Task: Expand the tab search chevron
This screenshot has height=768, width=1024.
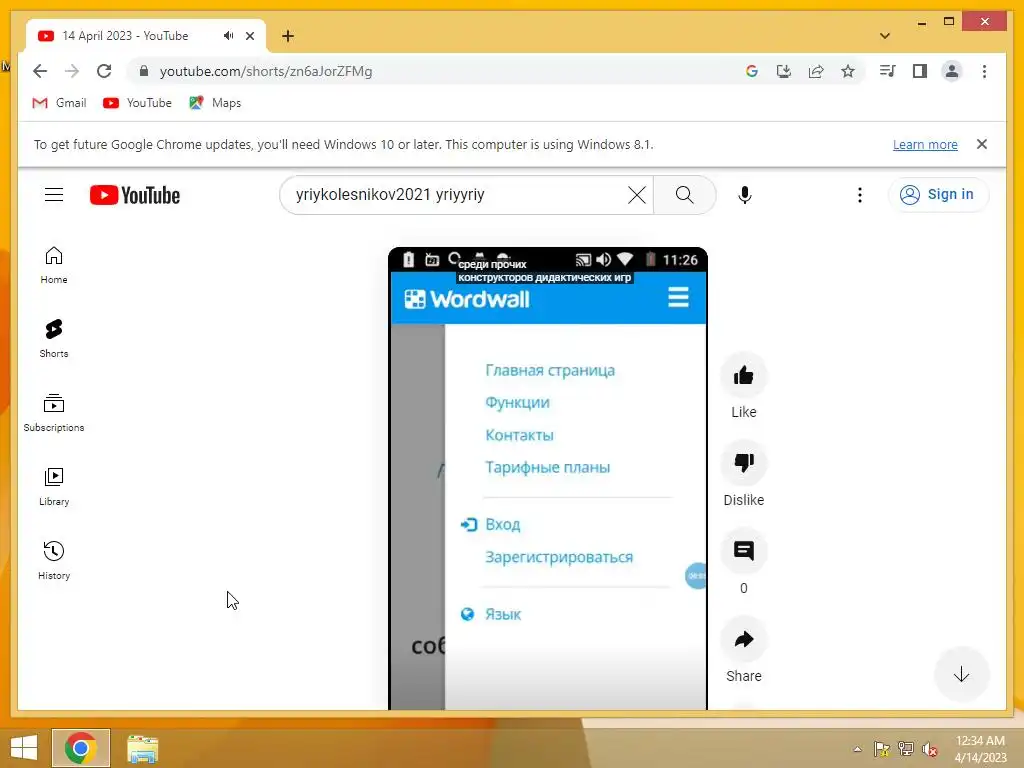Action: [885, 36]
